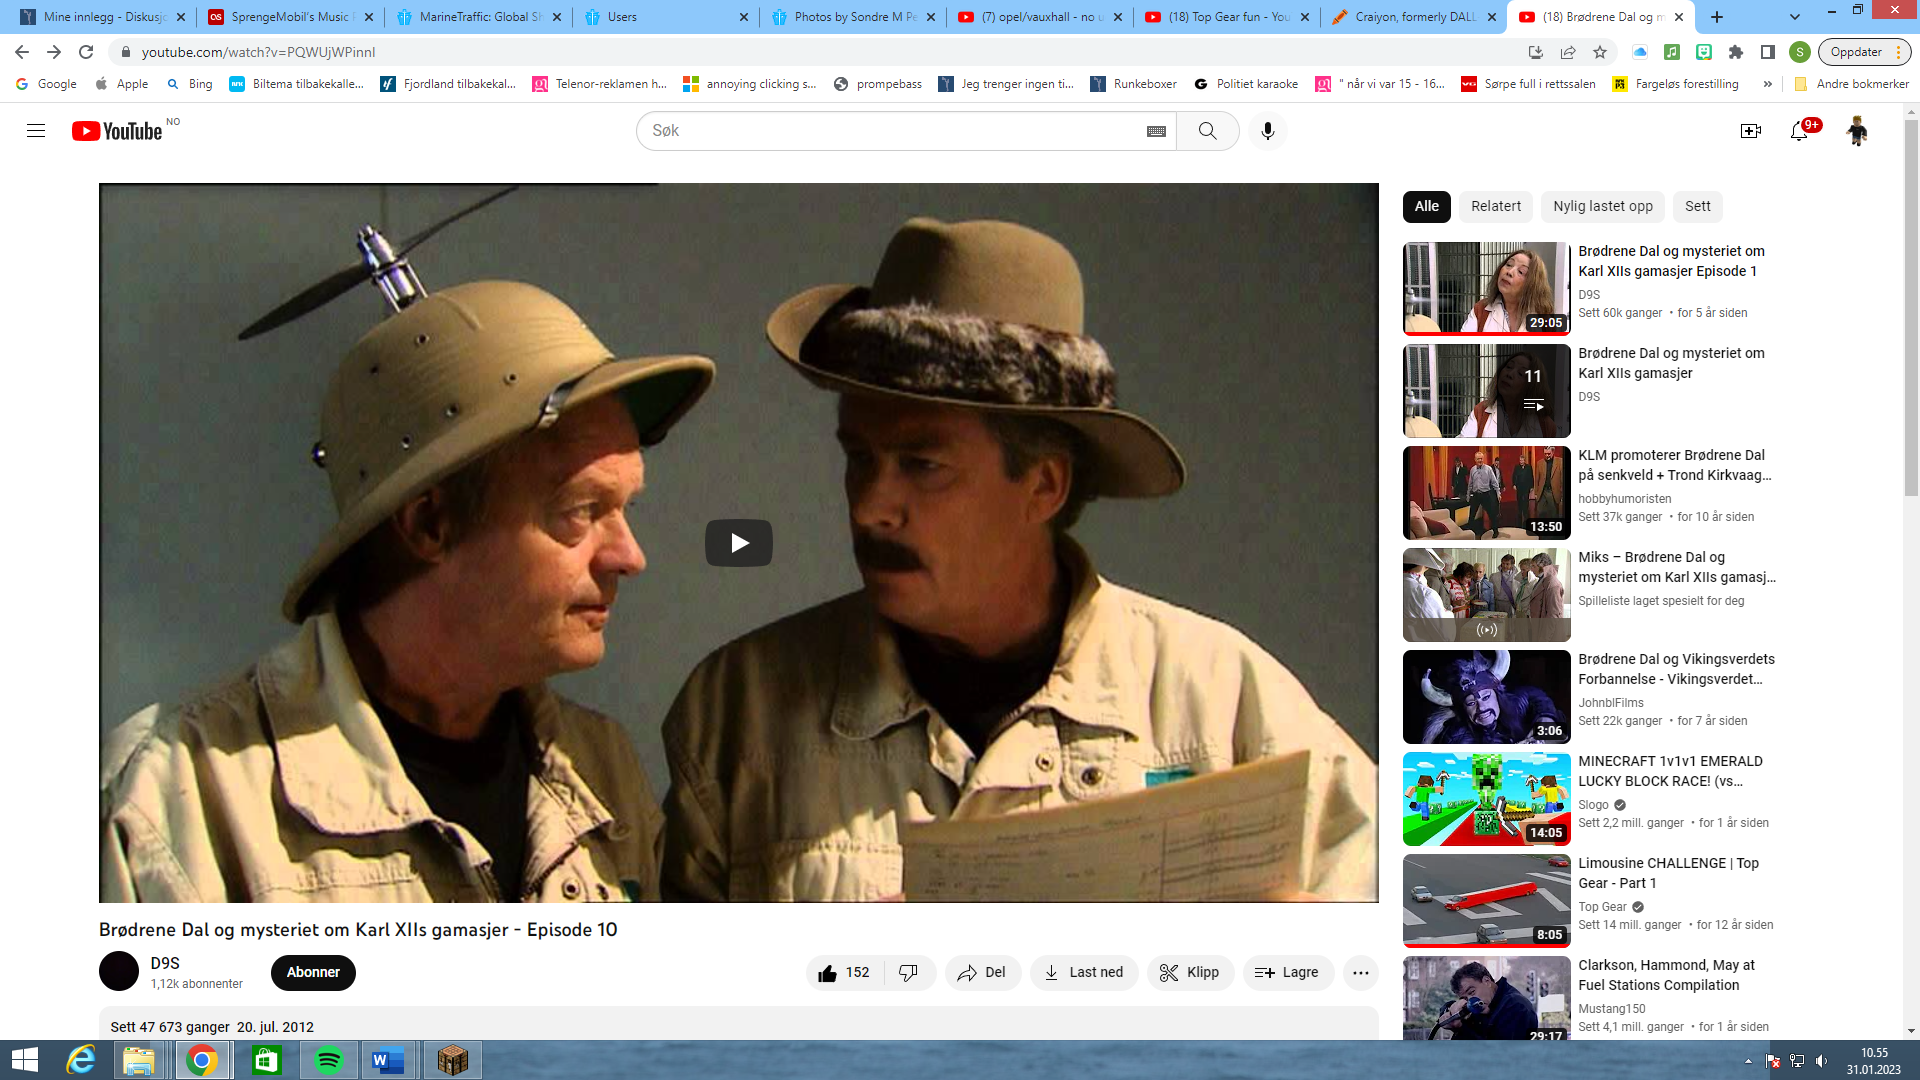Screen dimensions: 1920x1080
Task: Open Episode 1 video thumbnail
Action: (1486, 288)
